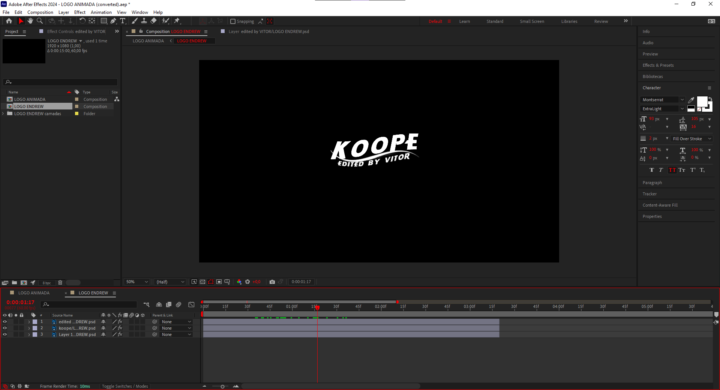Open the Layer menu
720x390 pixels.
click(x=63, y=12)
